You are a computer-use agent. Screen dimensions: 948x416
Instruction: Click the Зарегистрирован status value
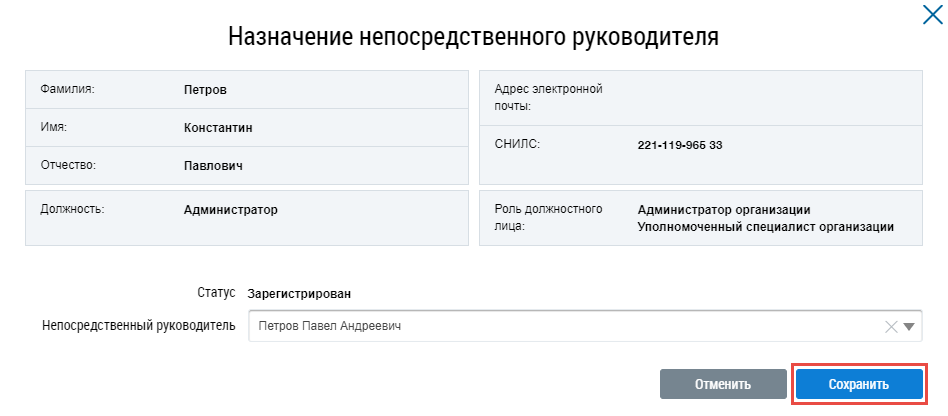[x=299, y=294]
